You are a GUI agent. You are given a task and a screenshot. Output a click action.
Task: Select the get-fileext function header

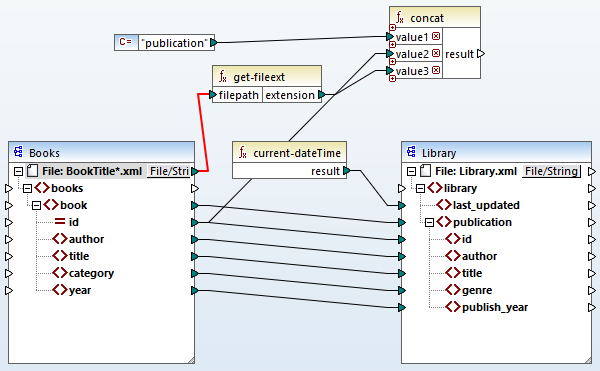(267, 77)
